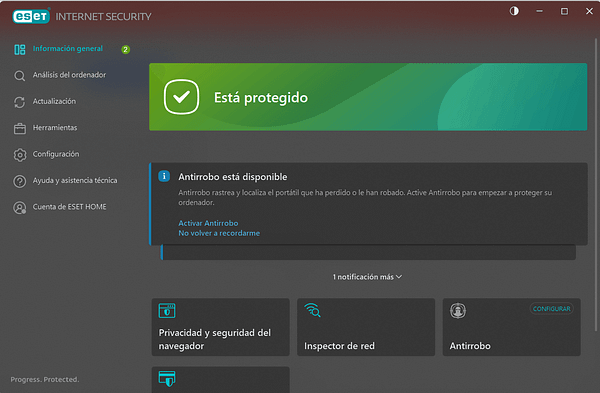The width and height of the screenshot is (600, 393).
Task: Go to the Actualización section
Action: pos(54,101)
